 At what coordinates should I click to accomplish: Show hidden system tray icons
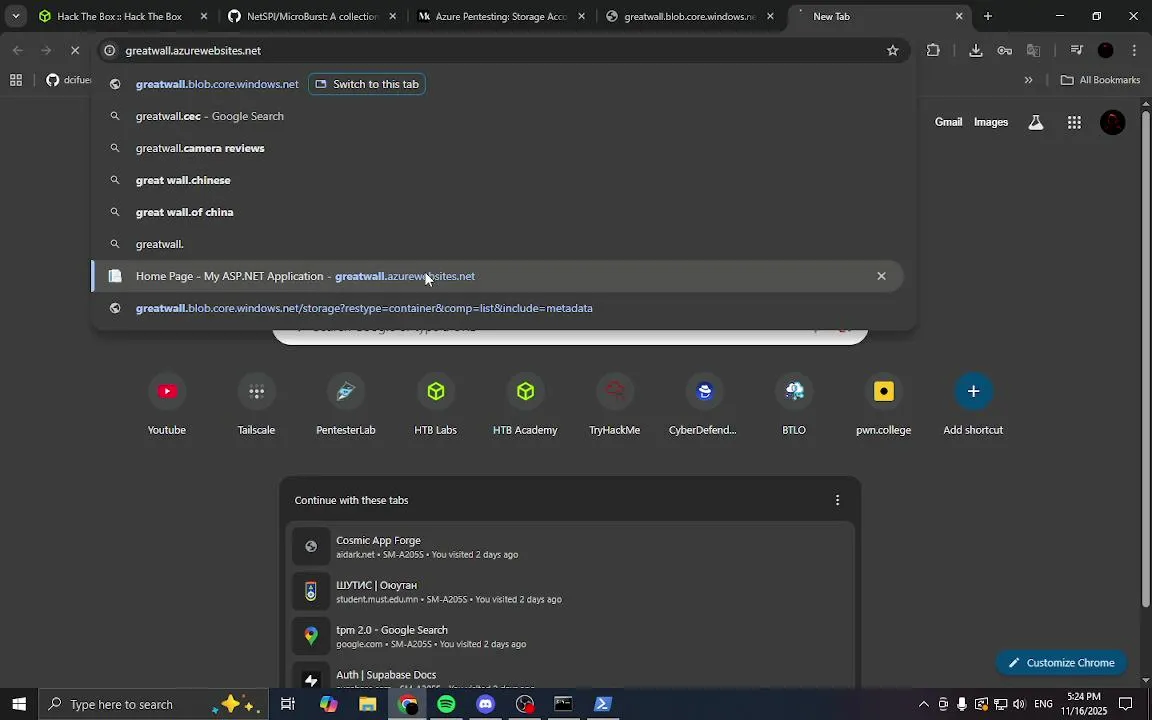point(924,704)
